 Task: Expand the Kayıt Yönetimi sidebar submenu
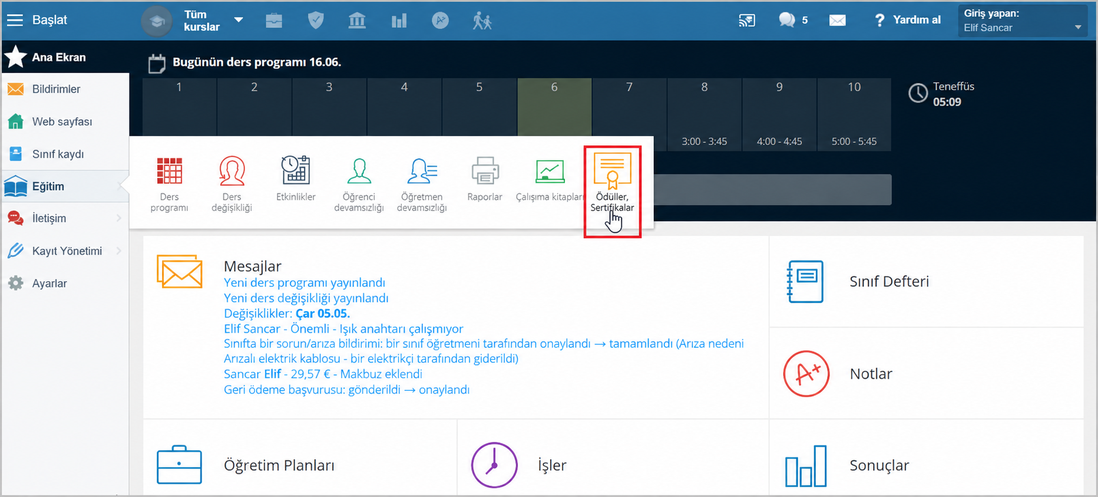pos(64,251)
